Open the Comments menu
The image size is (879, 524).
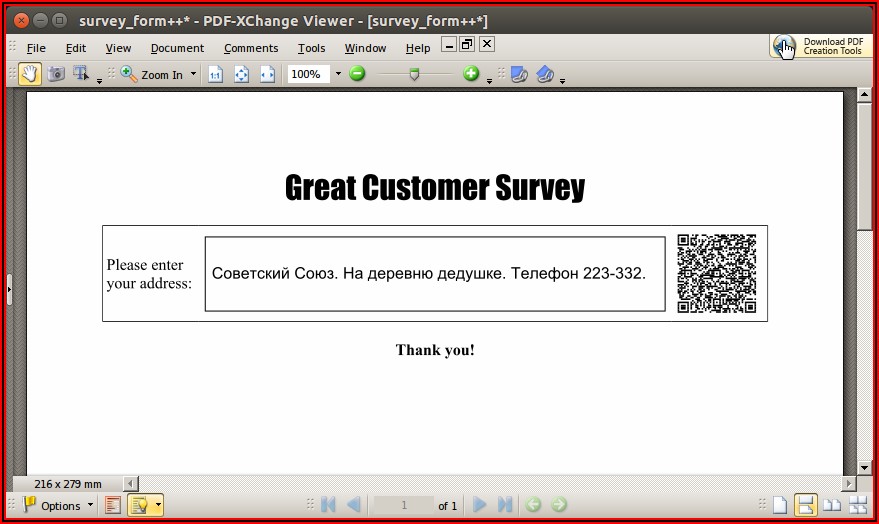pyautogui.click(x=251, y=48)
